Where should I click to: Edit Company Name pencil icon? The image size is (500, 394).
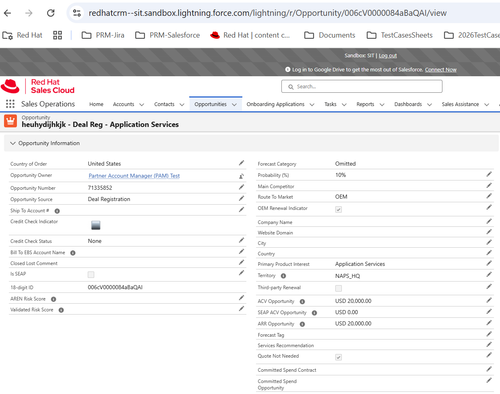[x=489, y=221]
